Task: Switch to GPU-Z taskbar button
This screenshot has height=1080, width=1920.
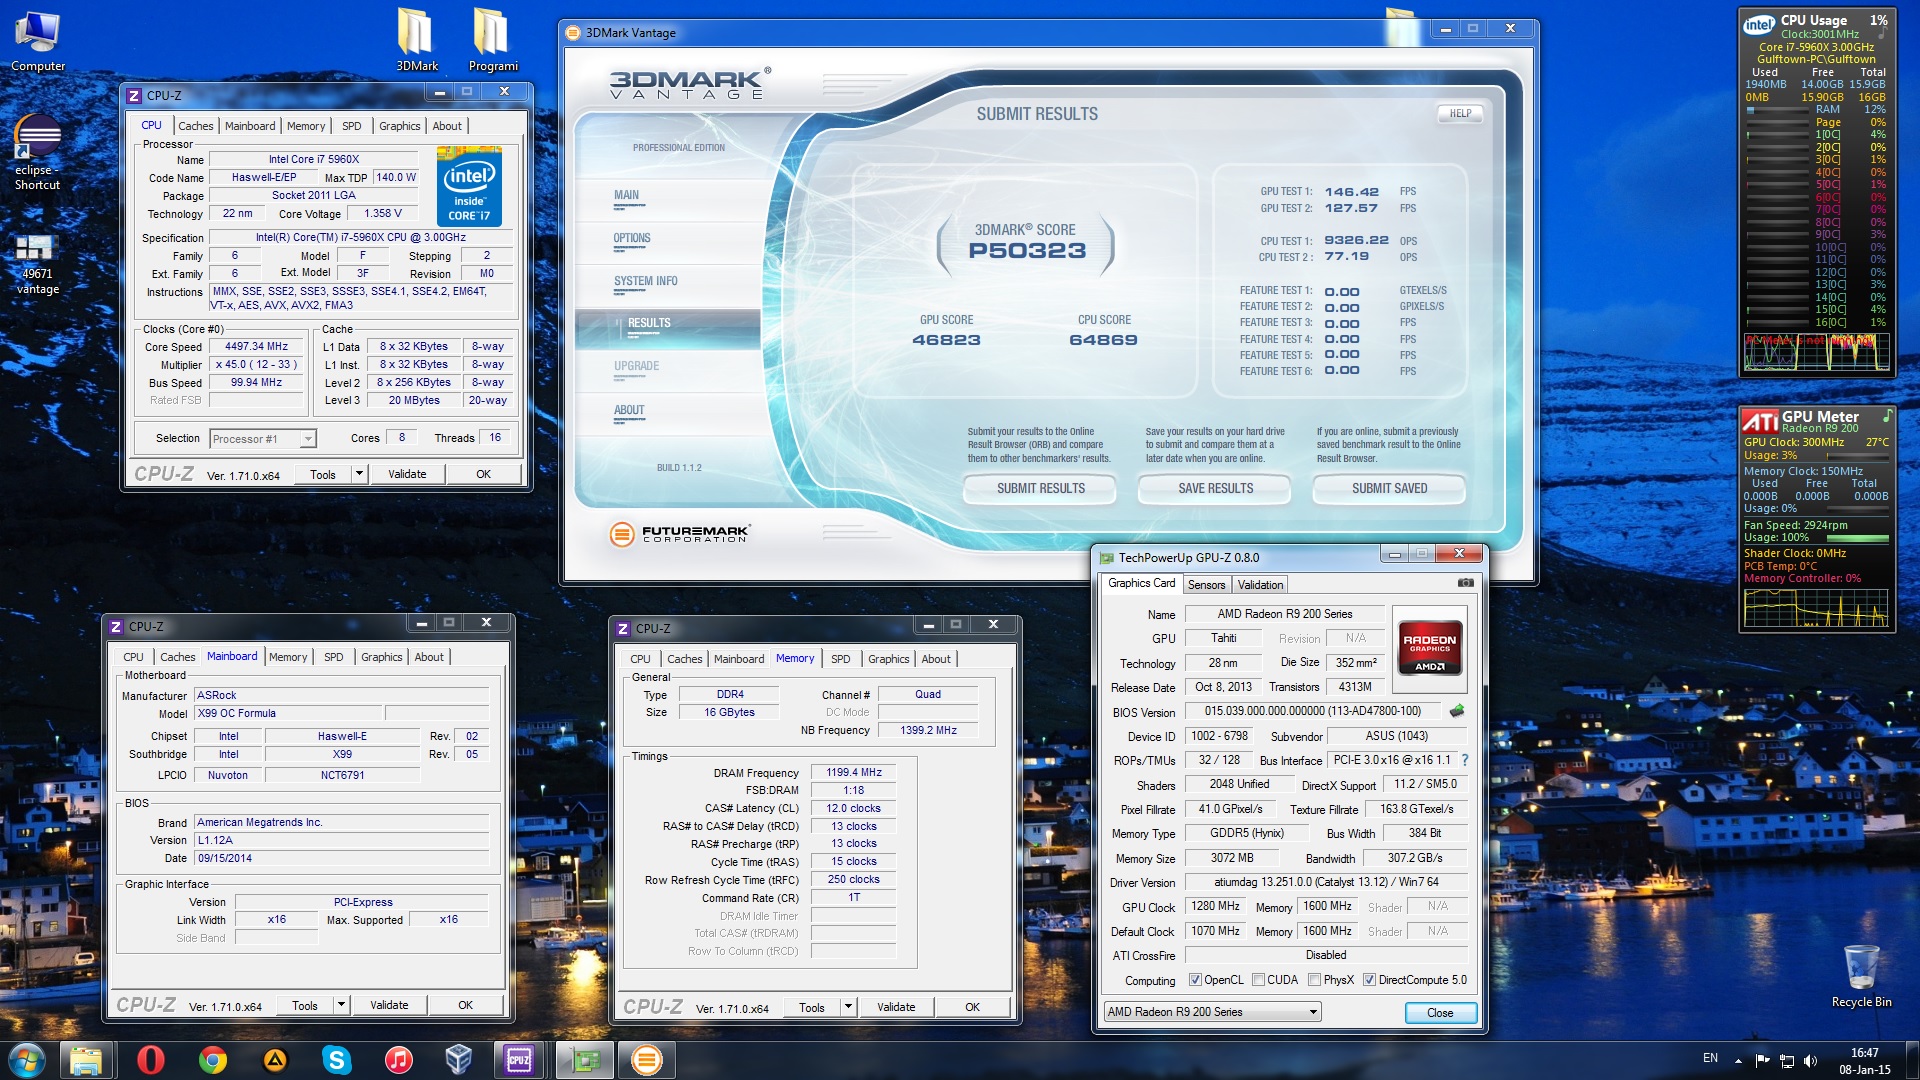Action: (584, 1060)
